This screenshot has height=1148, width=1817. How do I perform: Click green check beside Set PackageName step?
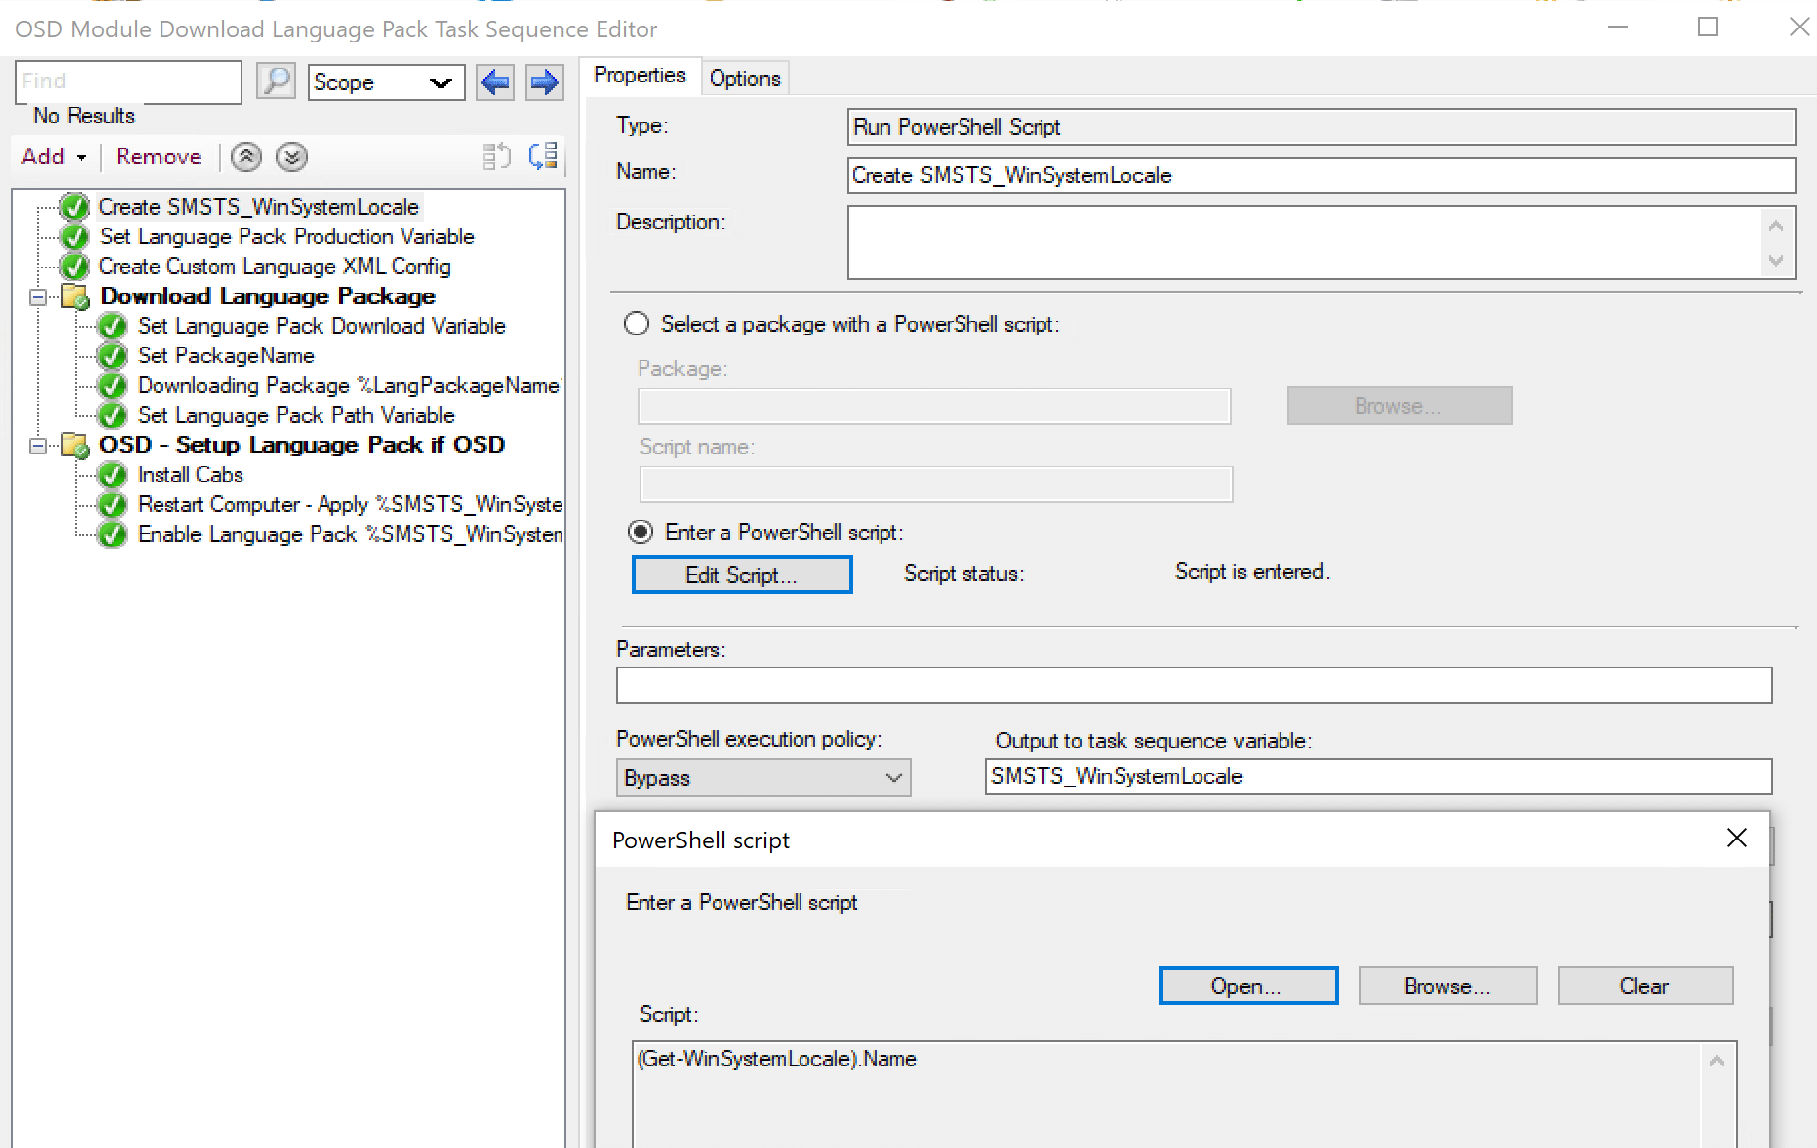coord(111,355)
